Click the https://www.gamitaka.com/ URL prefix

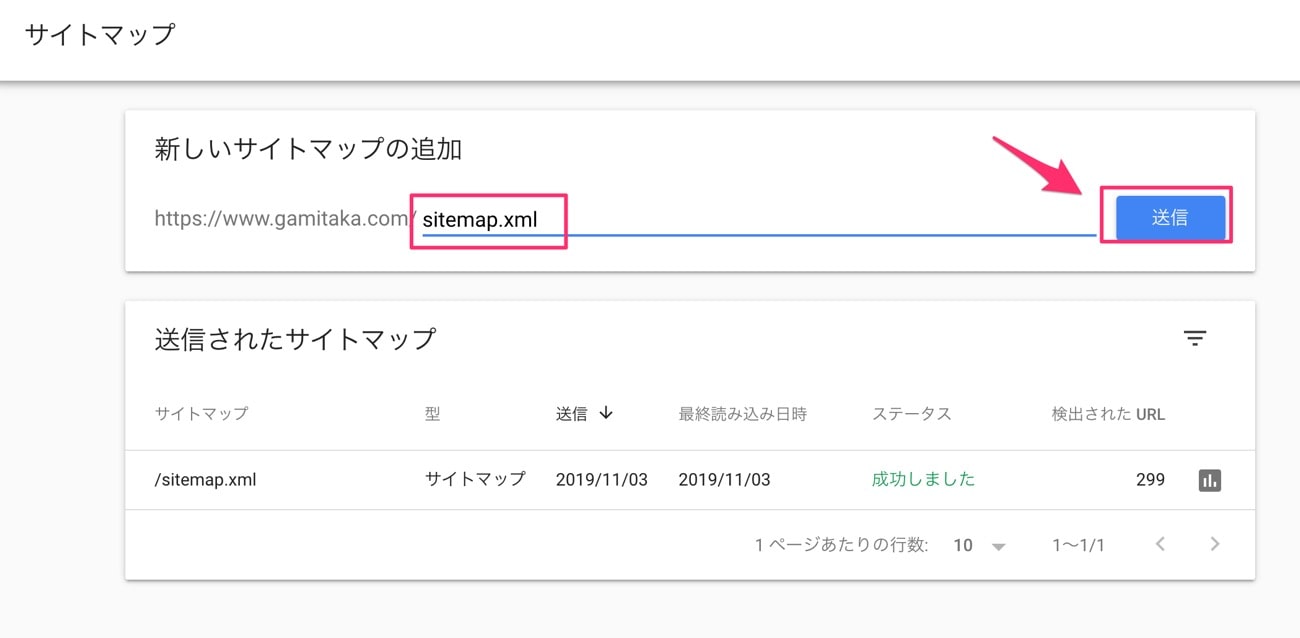[284, 218]
